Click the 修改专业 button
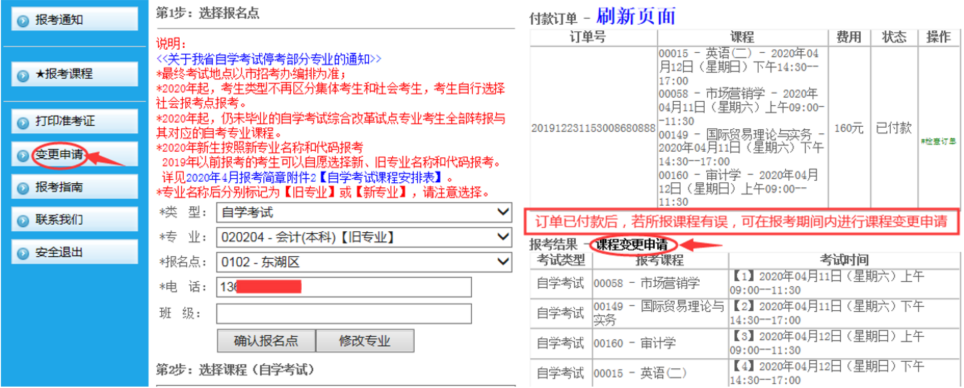The height and width of the screenshot is (388, 964). point(365,341)
